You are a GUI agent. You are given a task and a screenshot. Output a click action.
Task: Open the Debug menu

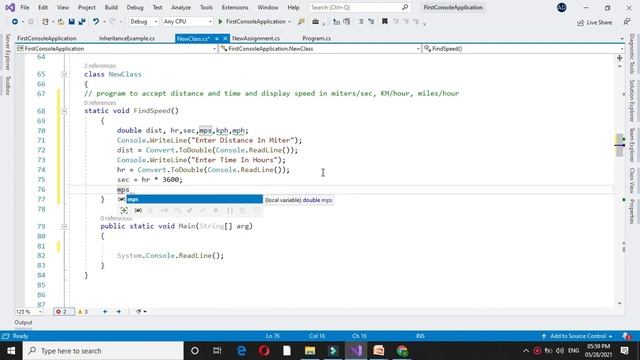pyautogui.click(x=135, y=7)
